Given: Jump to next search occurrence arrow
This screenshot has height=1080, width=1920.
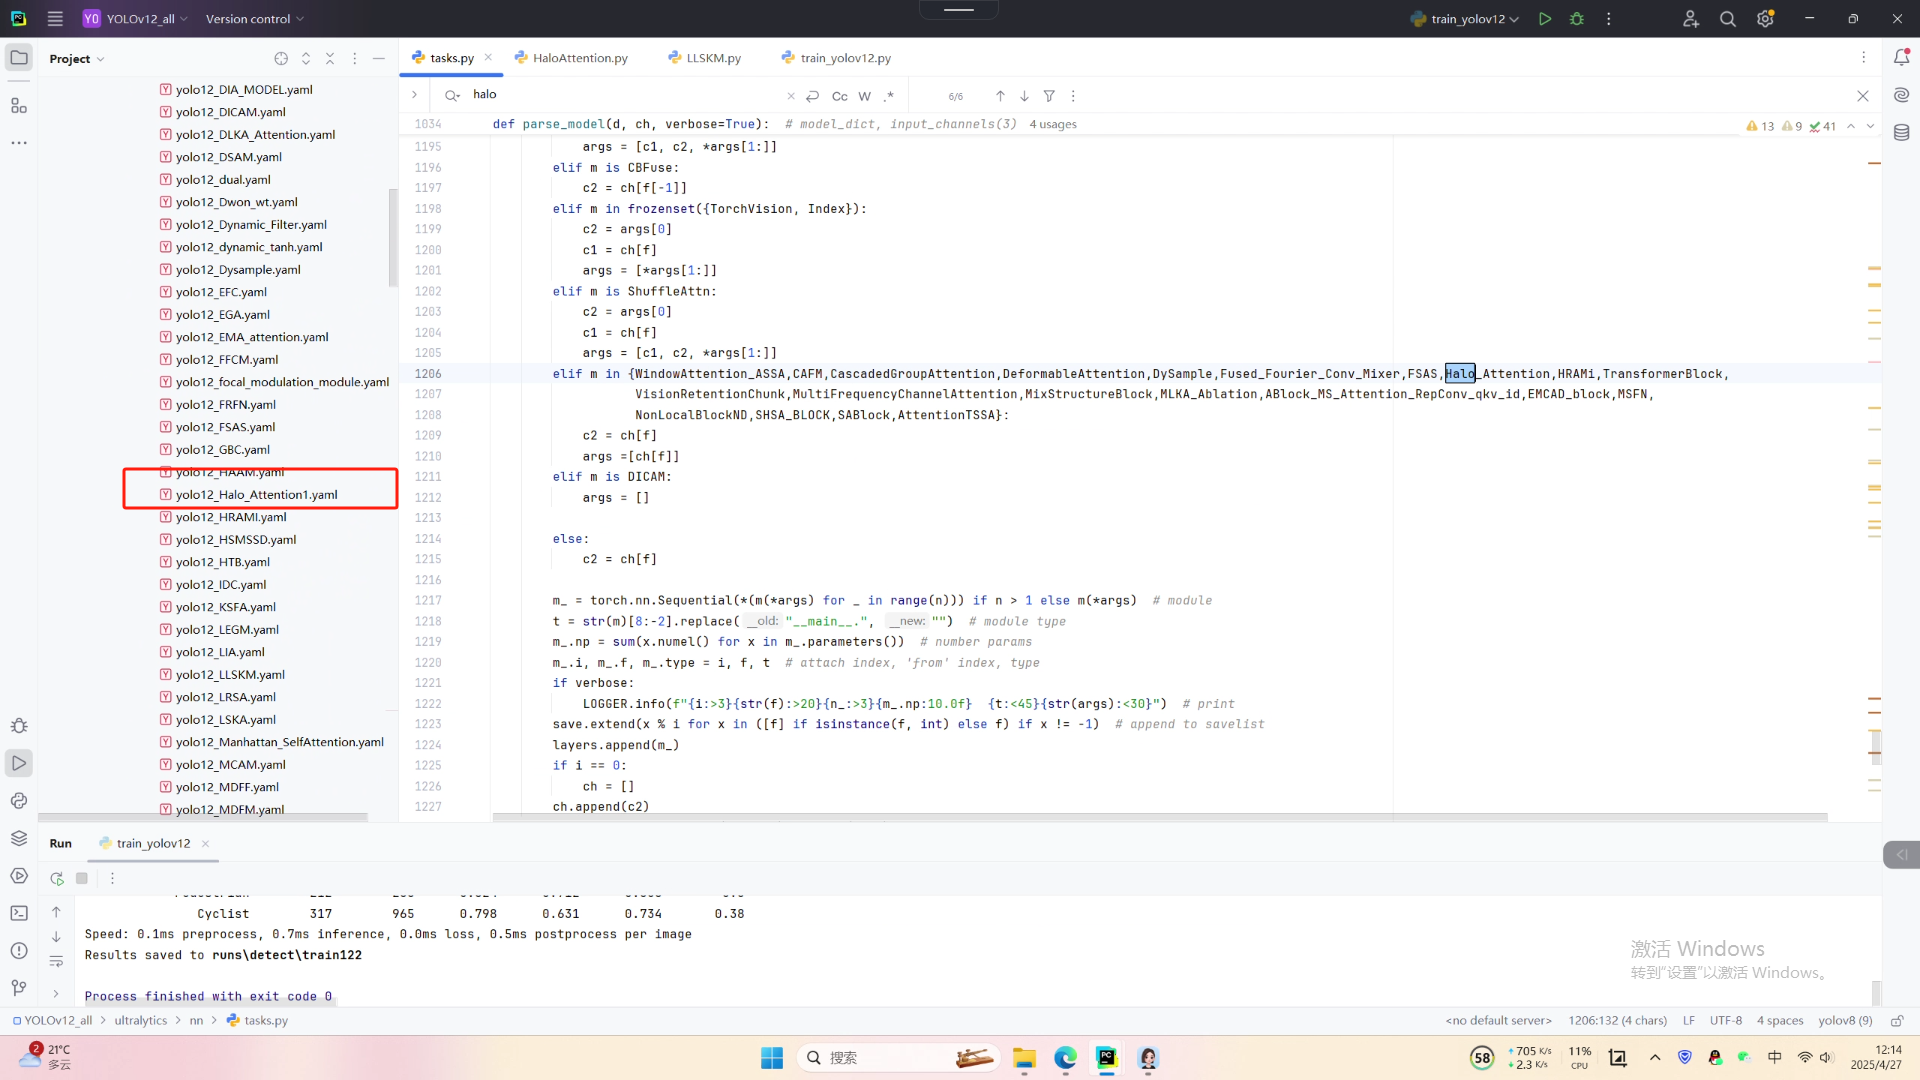Looking at the screenshot, I should [1024, 96].
